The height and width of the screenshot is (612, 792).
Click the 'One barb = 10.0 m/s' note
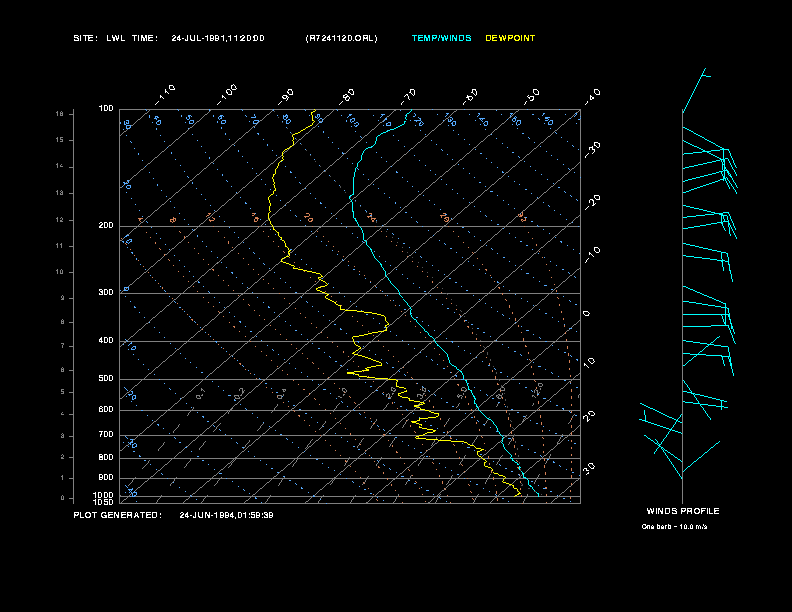[x=674, y=527]
